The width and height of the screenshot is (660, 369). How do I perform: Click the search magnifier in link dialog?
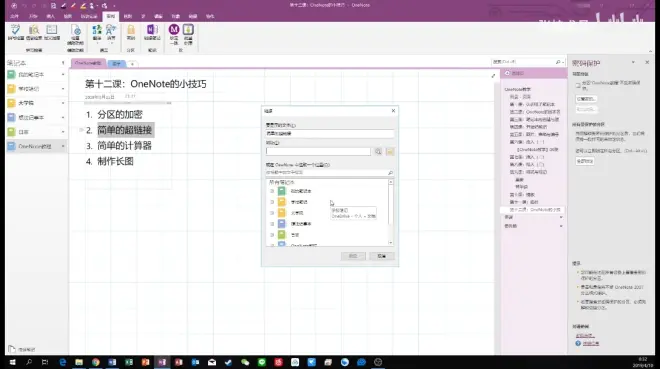click(x=390, y=173)
